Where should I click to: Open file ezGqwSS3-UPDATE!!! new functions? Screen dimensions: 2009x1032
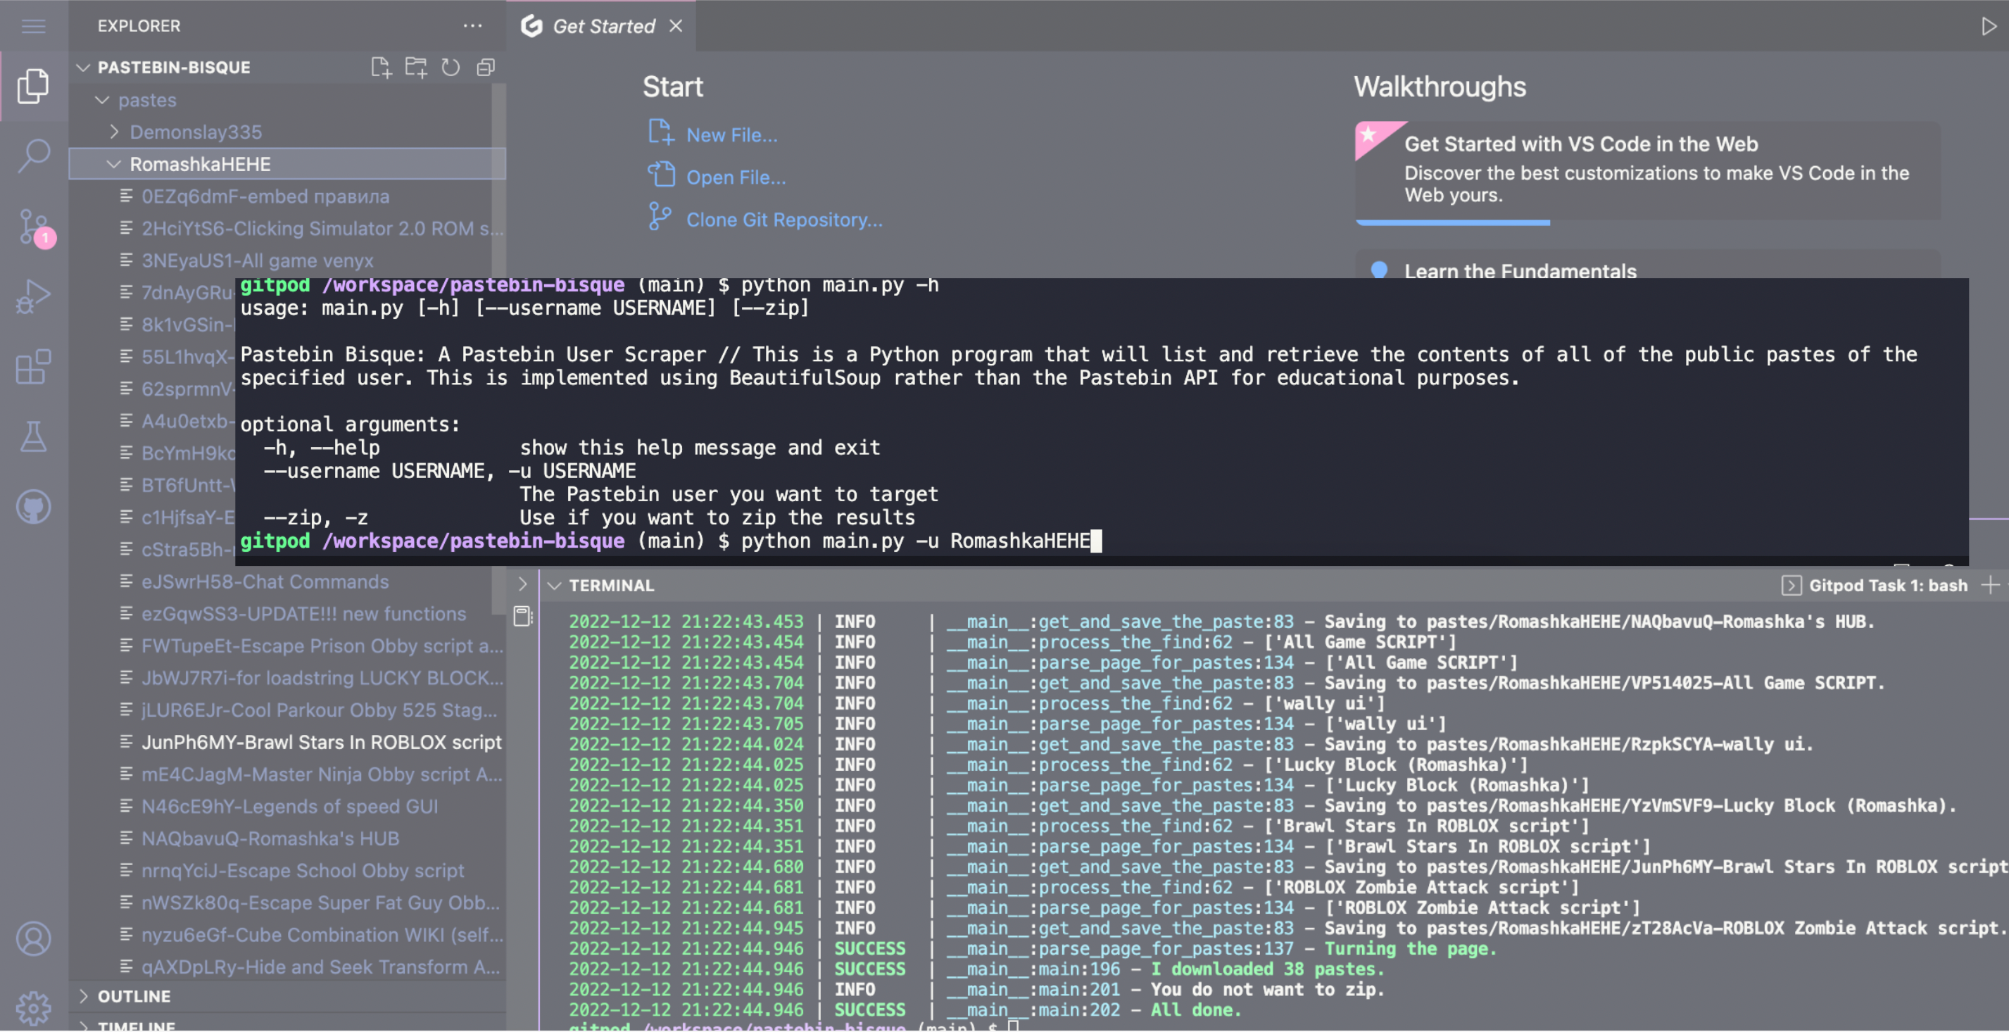303,613
